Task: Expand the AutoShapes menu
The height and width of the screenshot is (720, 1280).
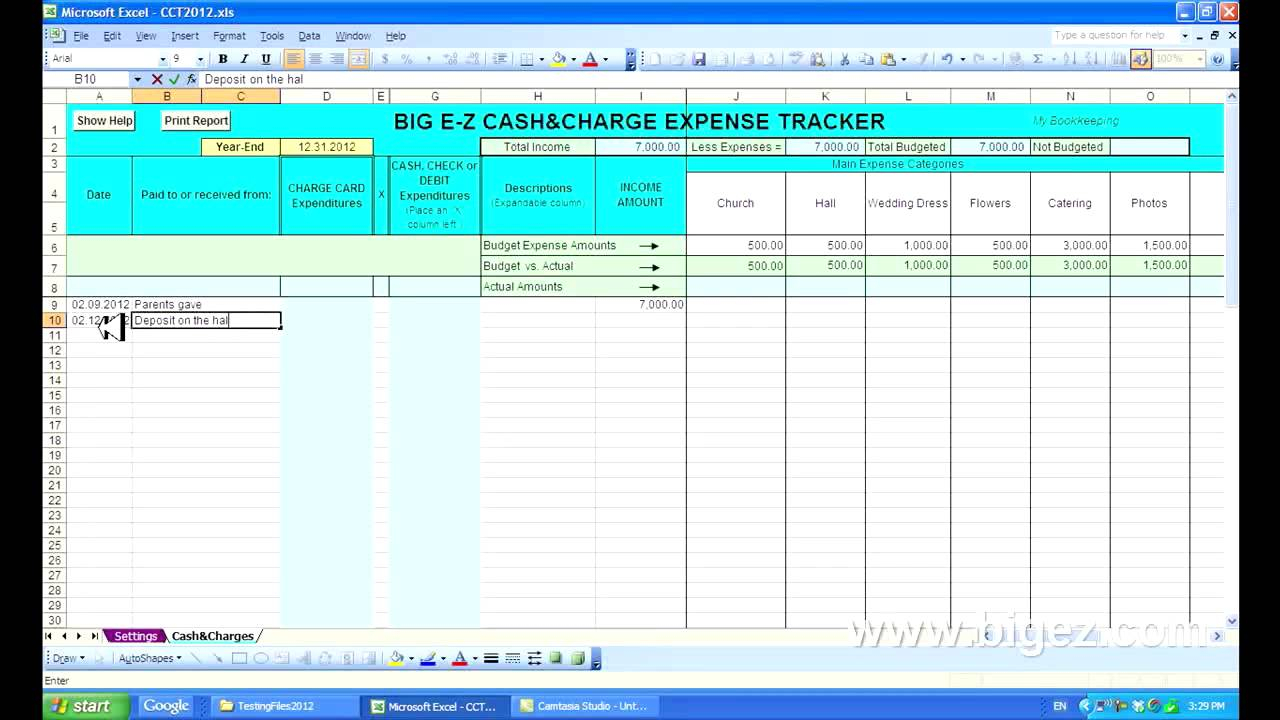Action: 148,657
